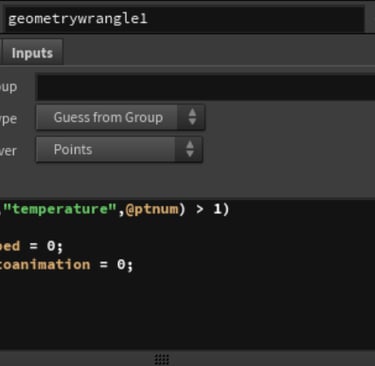375x366 pixels.
Task: Open the Inputs tab
Action: [32, 53]
